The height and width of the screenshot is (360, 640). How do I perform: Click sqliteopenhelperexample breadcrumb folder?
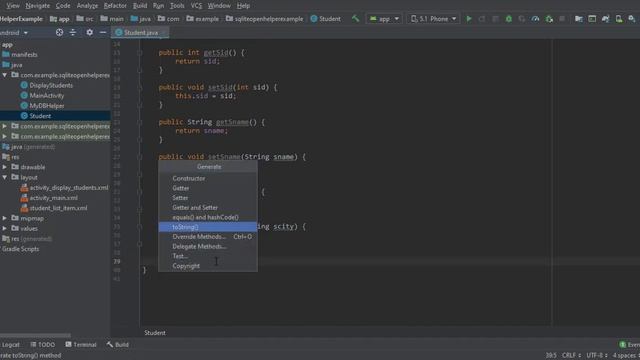pos(264,19)
